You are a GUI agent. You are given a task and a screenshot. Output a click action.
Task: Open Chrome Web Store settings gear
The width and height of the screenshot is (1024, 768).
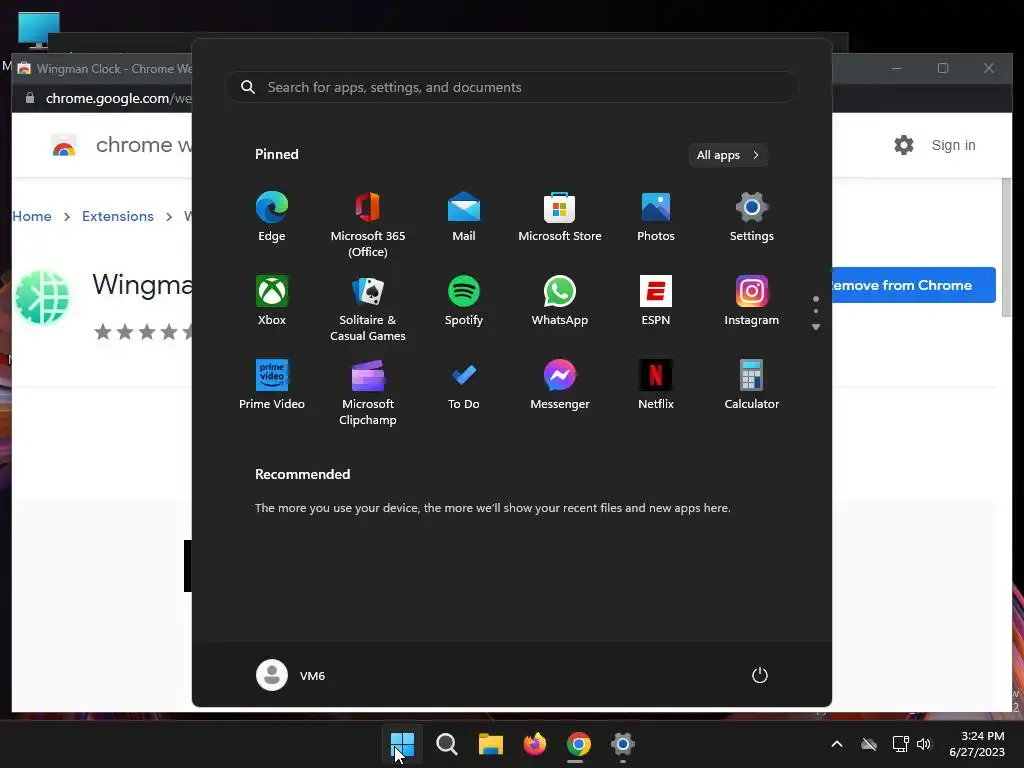tap(904, 145)
